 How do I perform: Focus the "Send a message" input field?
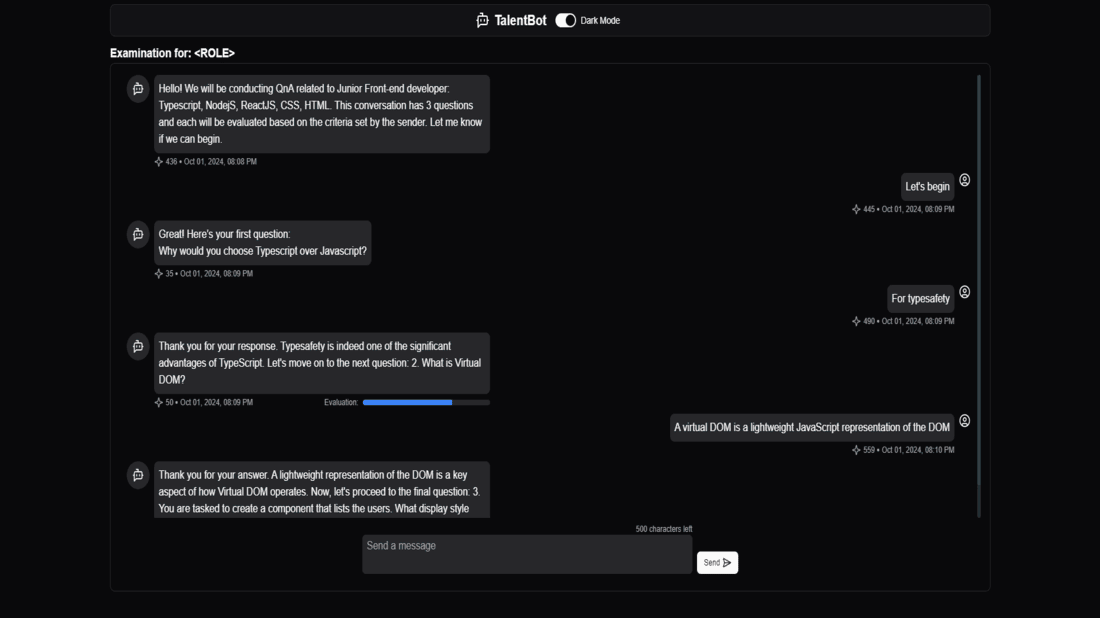click(x=527, y=554)
